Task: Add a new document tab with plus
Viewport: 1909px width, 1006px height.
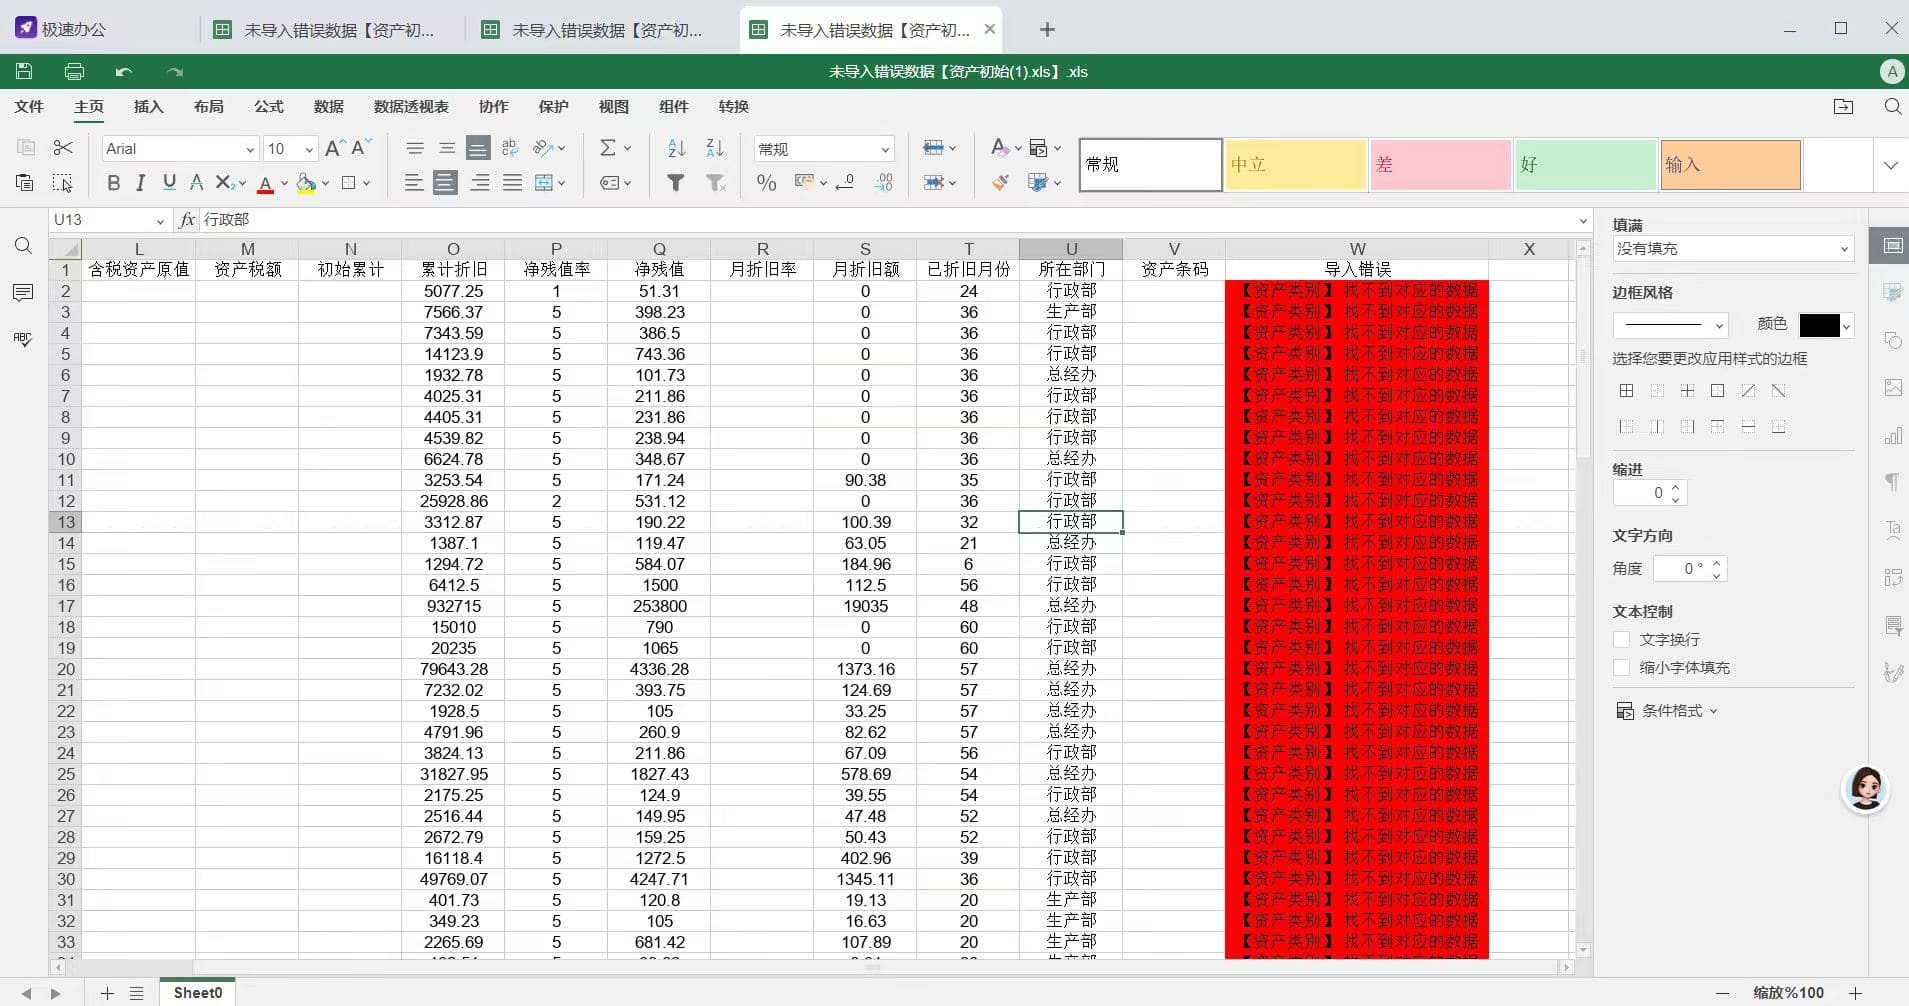Action: (x=1047, y=30)
